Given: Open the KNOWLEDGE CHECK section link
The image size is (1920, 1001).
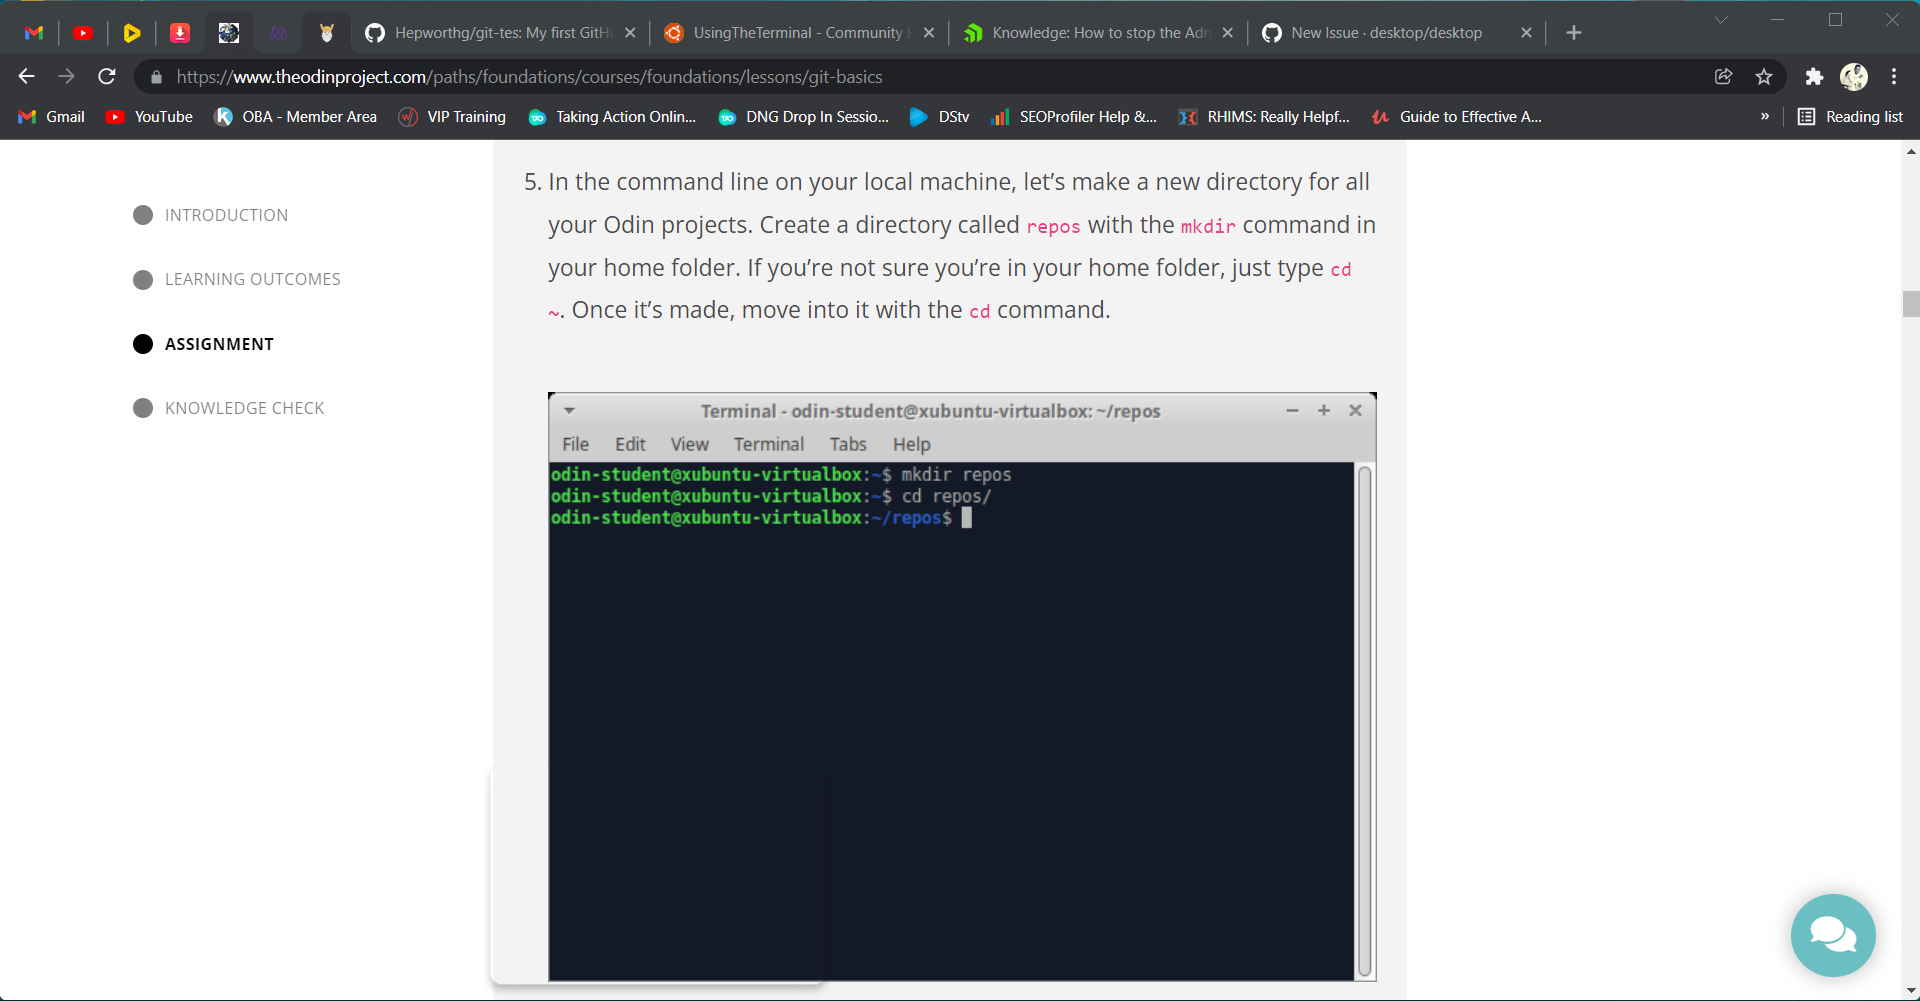Looking at the screenshot, I should pyautogui.click(x=244, y=407).
